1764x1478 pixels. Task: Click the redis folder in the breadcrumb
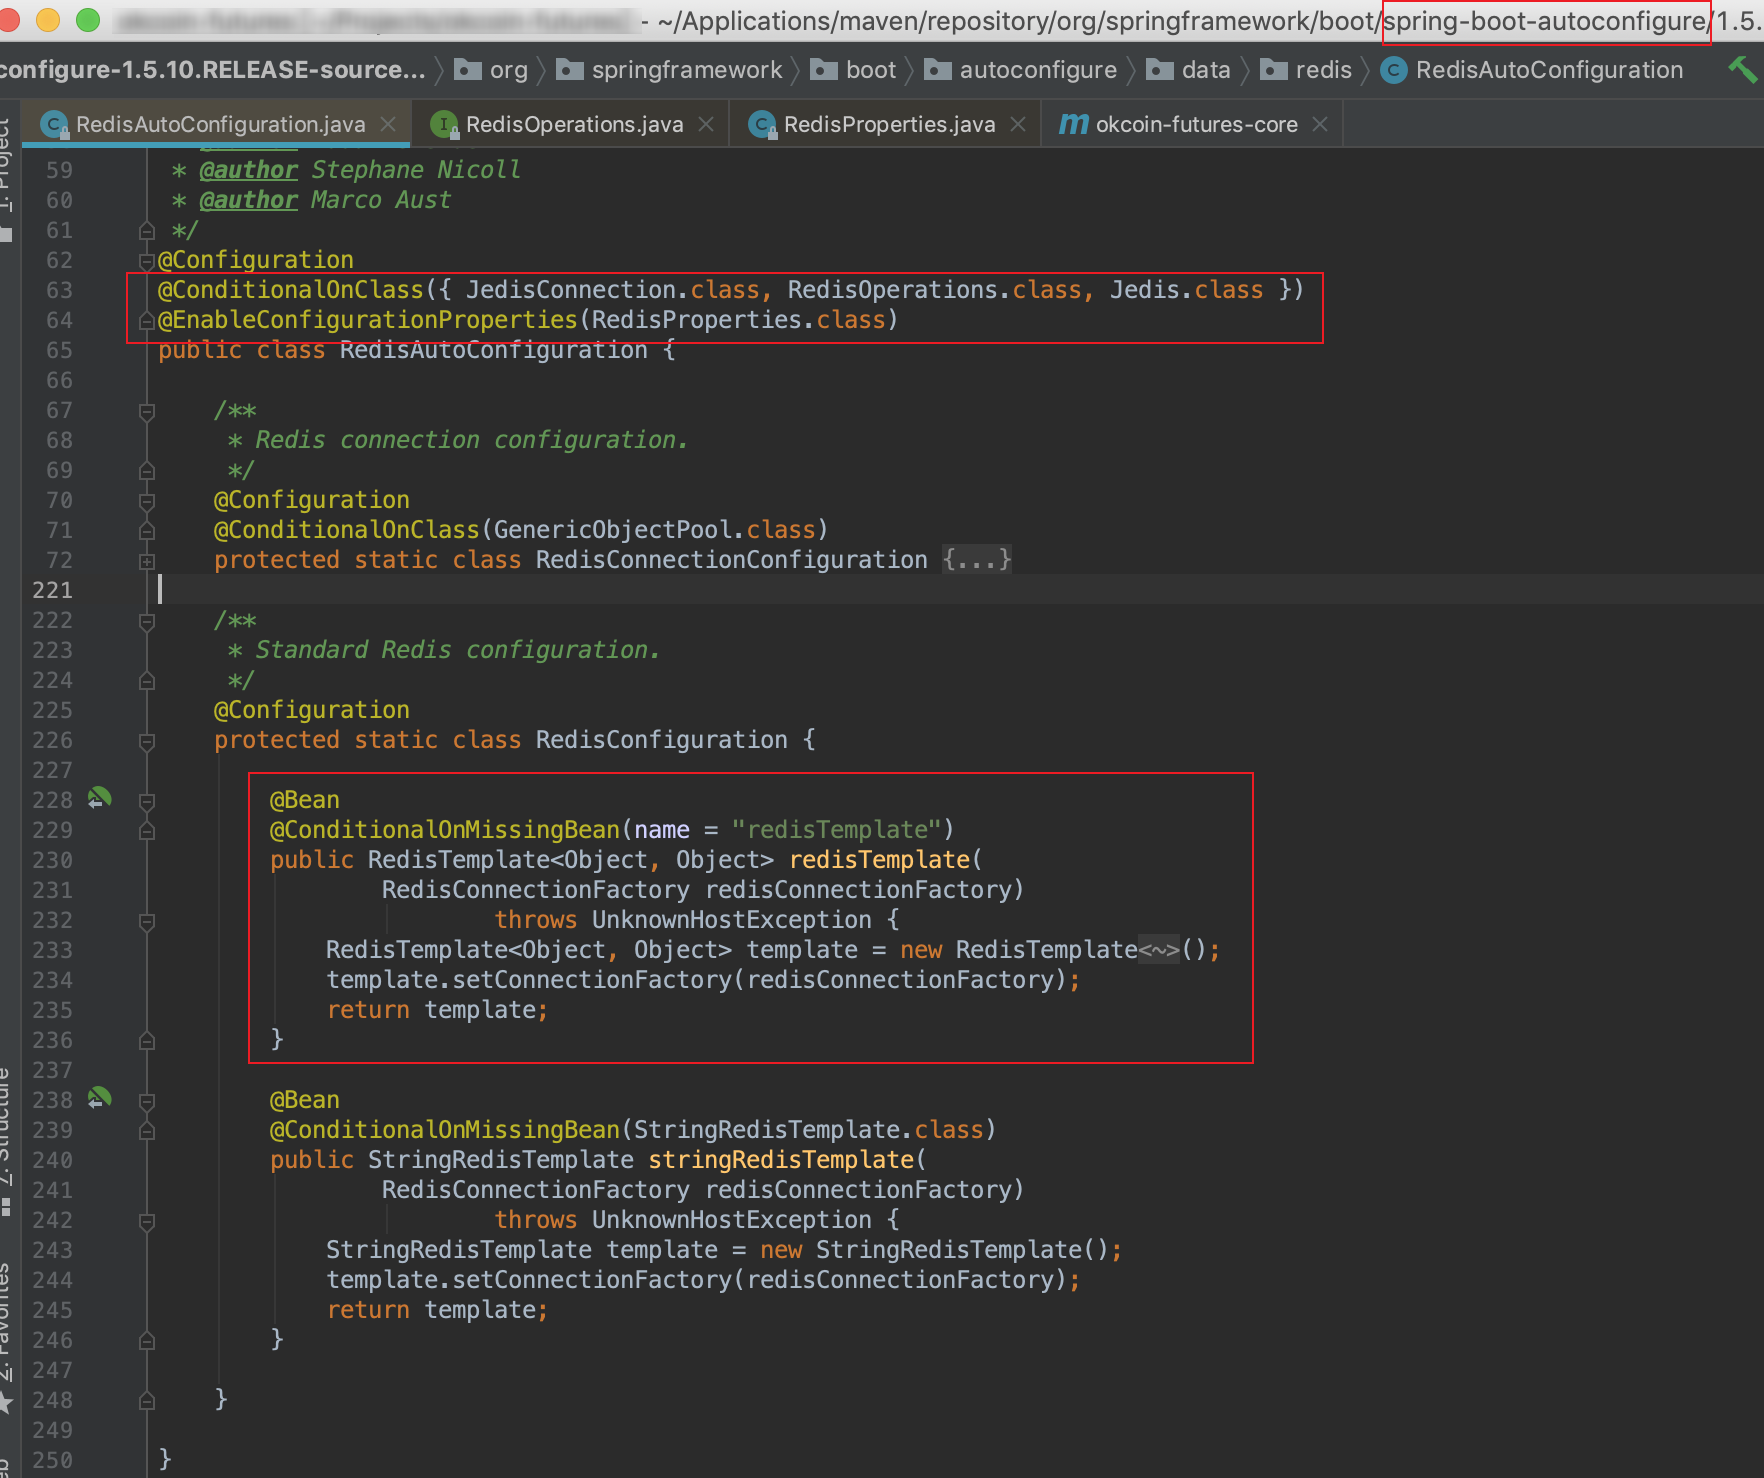[1322, 70]
